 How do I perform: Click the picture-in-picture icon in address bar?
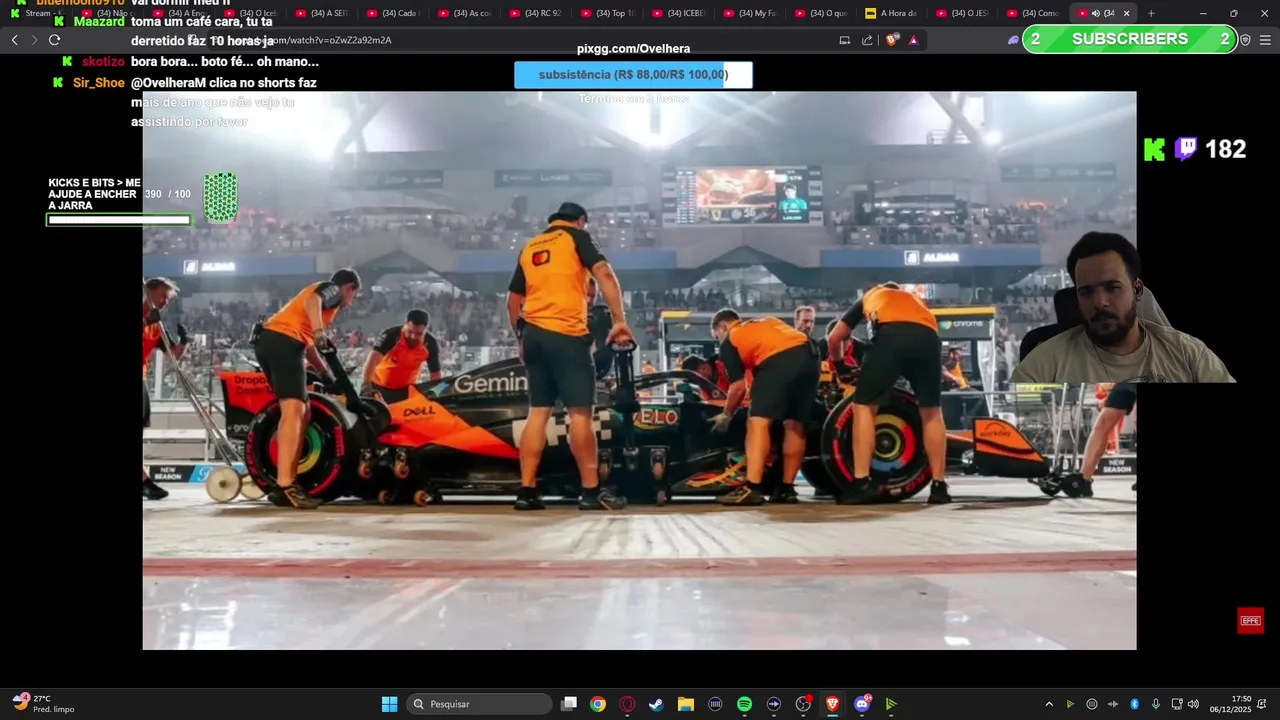click(844, 40)
